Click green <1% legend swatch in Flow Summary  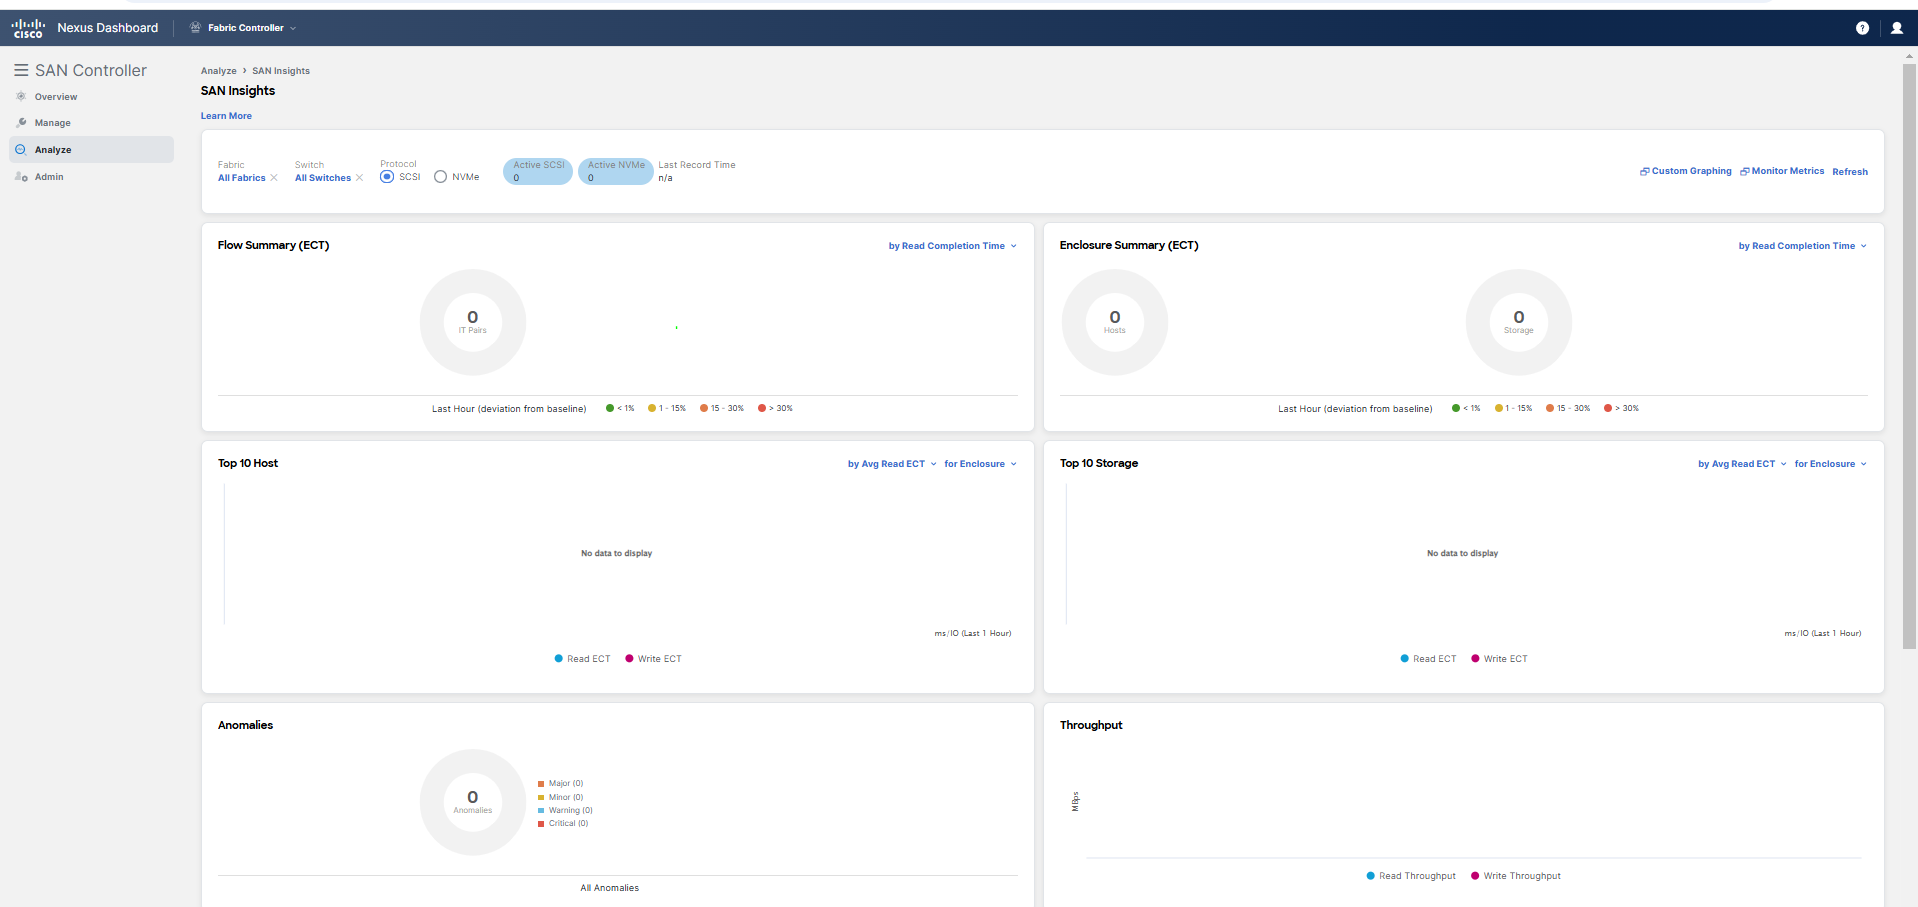click(x=610, y=408)
